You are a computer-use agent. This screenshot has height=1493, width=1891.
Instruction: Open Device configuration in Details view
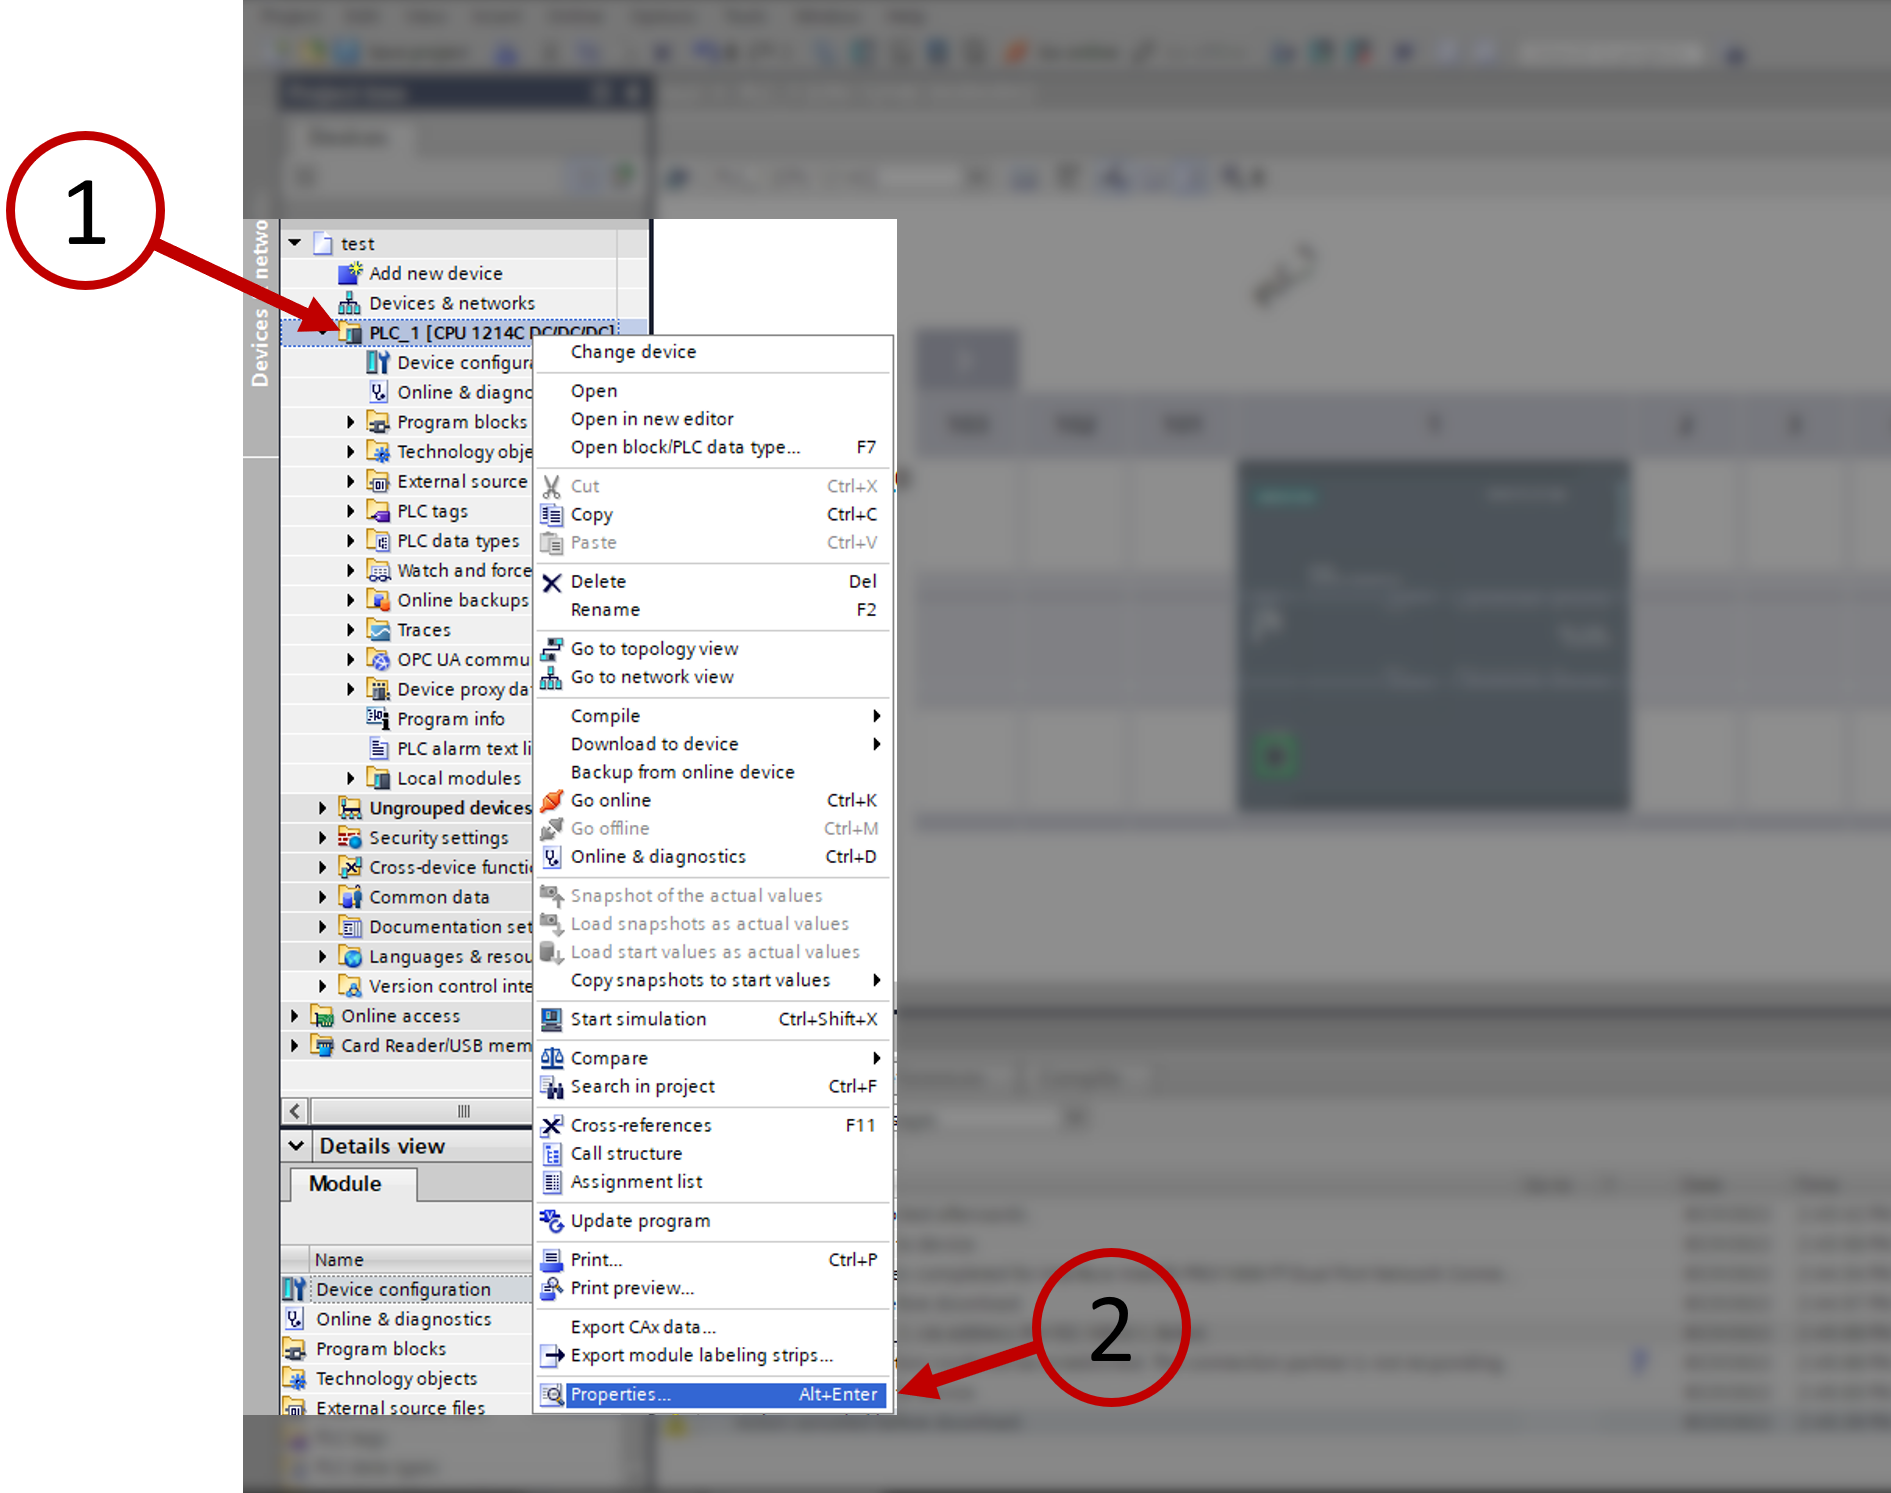[x=403, y=1289]
